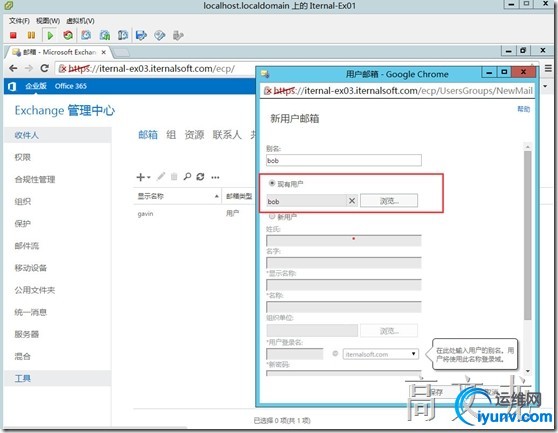Open the Chrome menu hamburger icon
The width and height of the screenshot is (558, 433).
click(548, 68)
